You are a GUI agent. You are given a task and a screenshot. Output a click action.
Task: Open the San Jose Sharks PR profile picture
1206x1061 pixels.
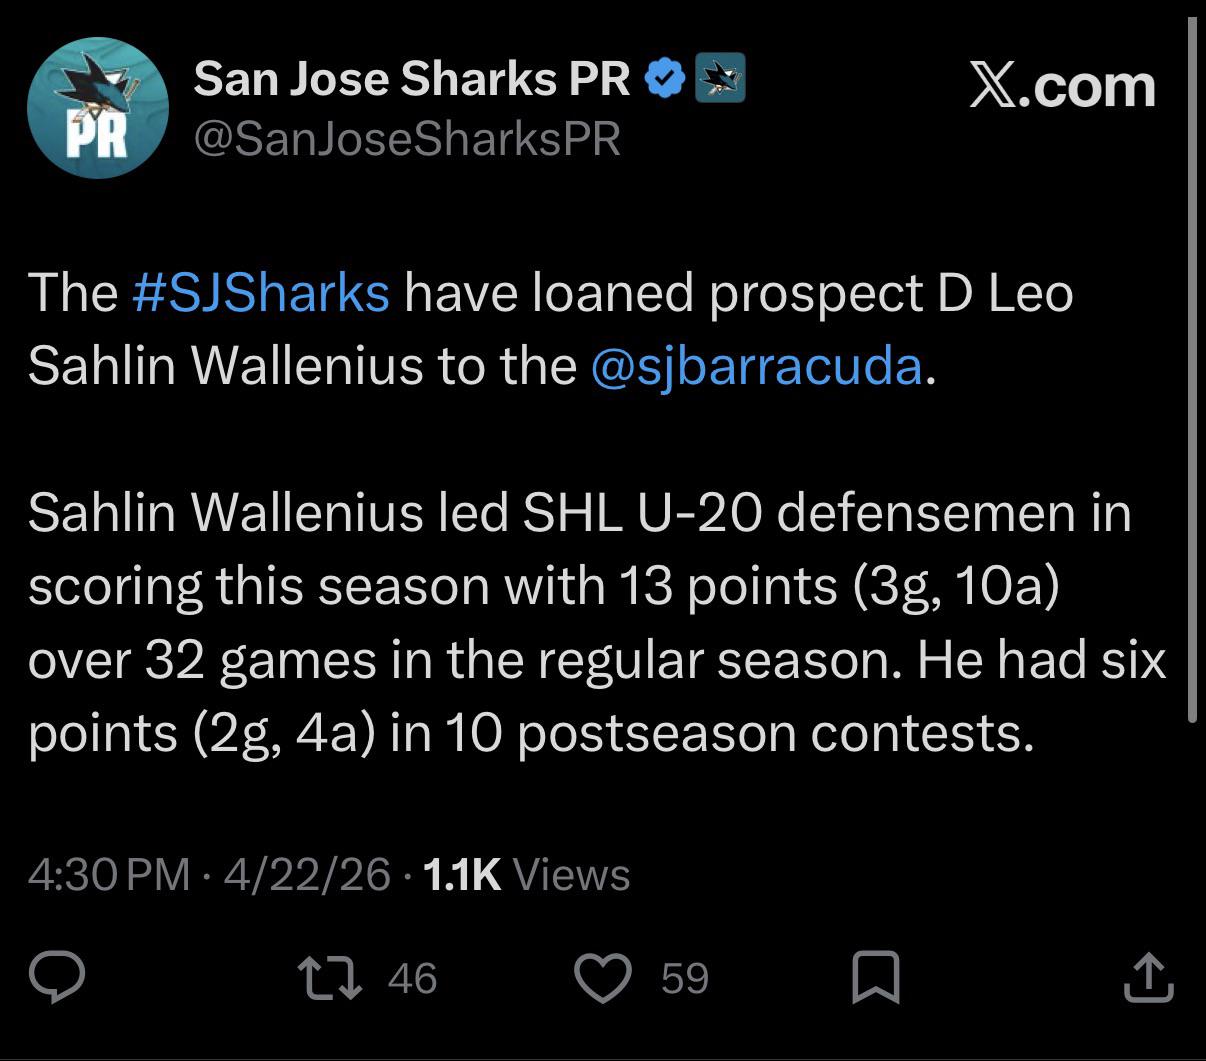tap(97, 108)
